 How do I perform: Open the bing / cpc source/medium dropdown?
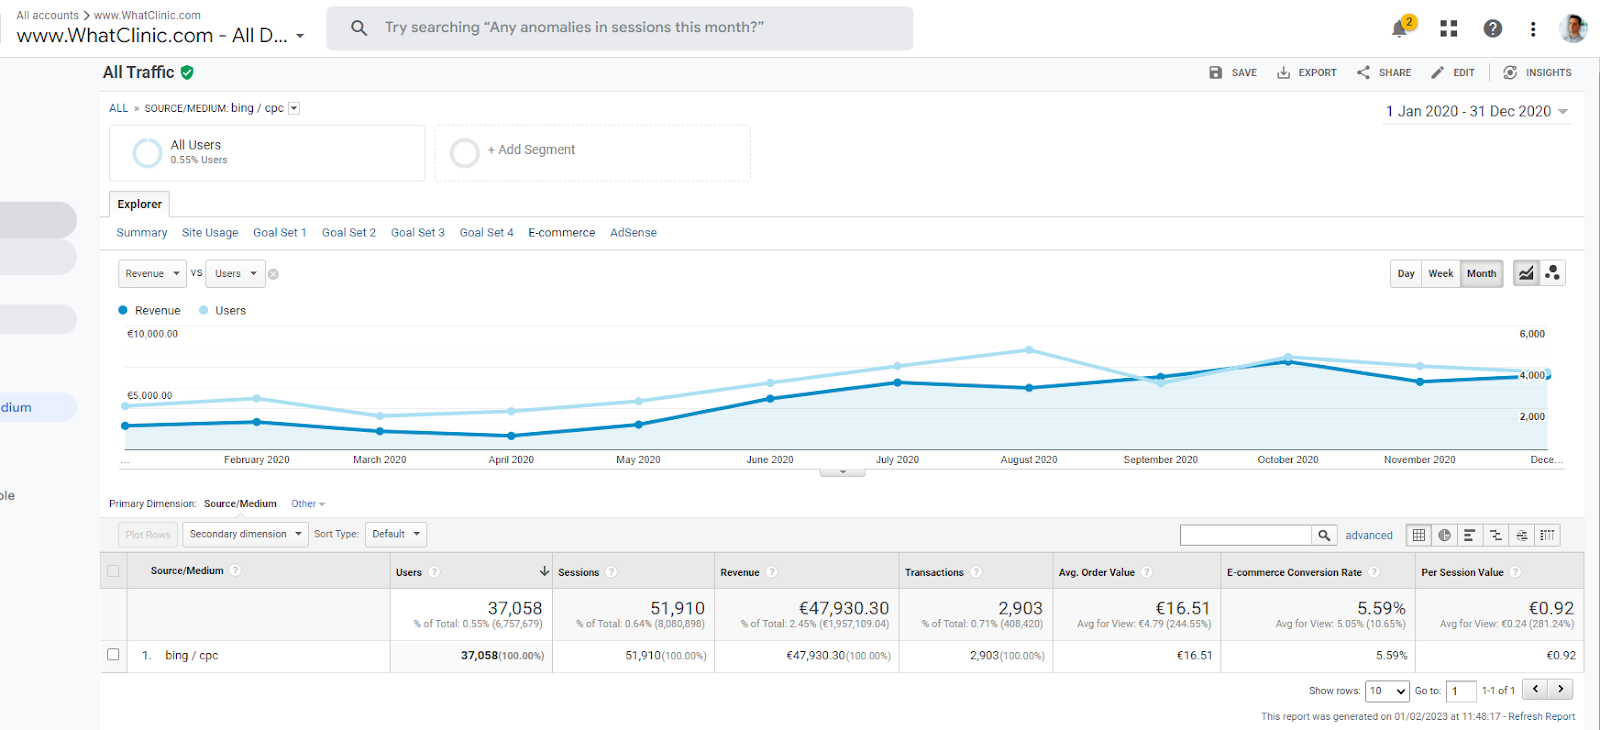point(294,108)
